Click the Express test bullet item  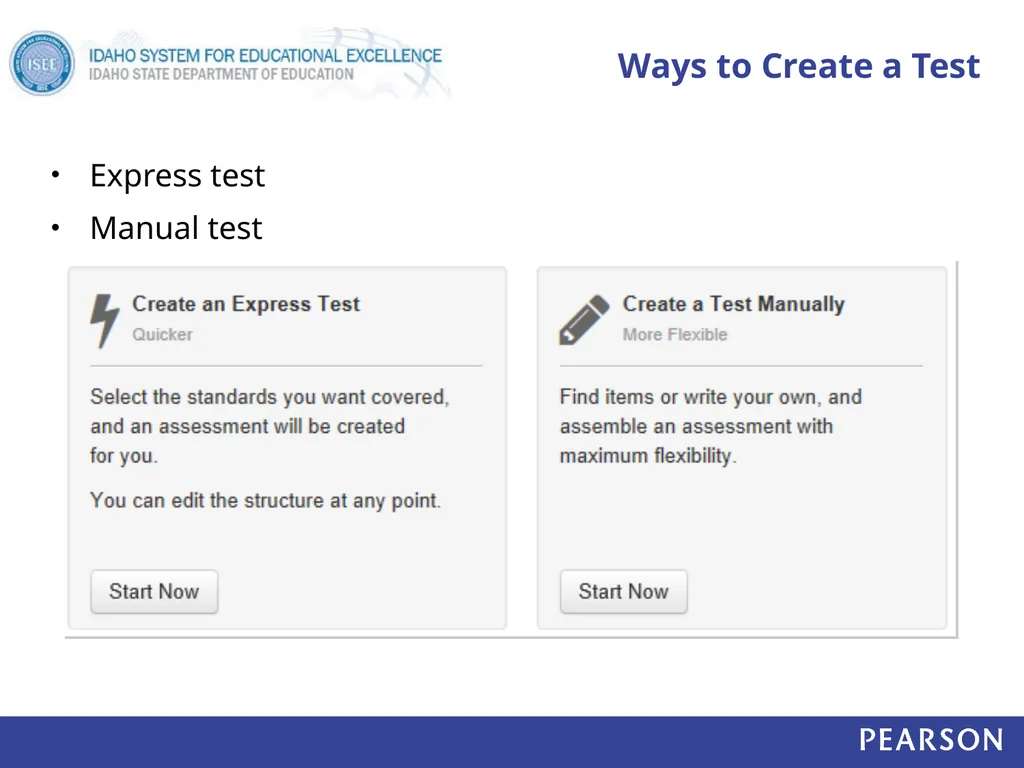[x=177, y=176]
